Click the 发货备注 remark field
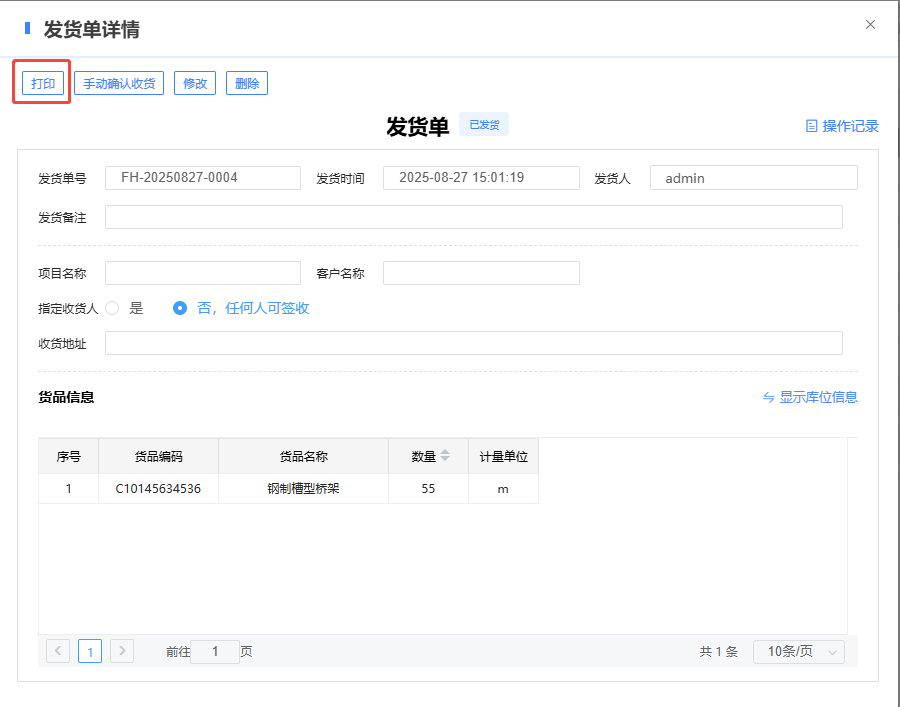Screen dimensions: 900x707 (473, 217)
